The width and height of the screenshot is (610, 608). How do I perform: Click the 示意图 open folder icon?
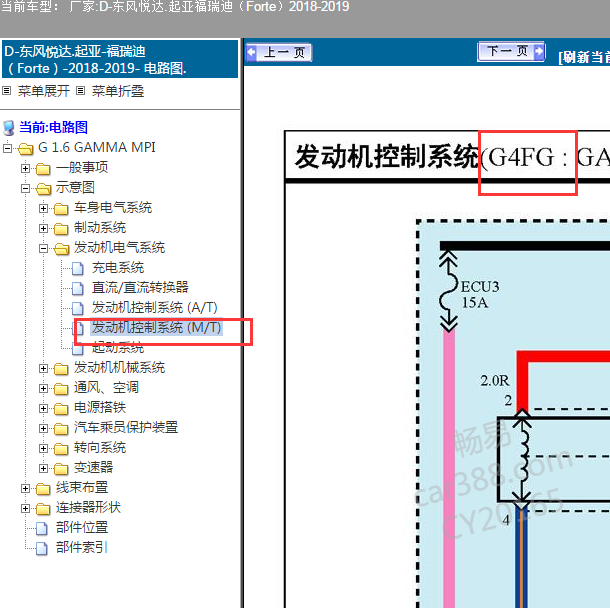click(x=44, y=189)
